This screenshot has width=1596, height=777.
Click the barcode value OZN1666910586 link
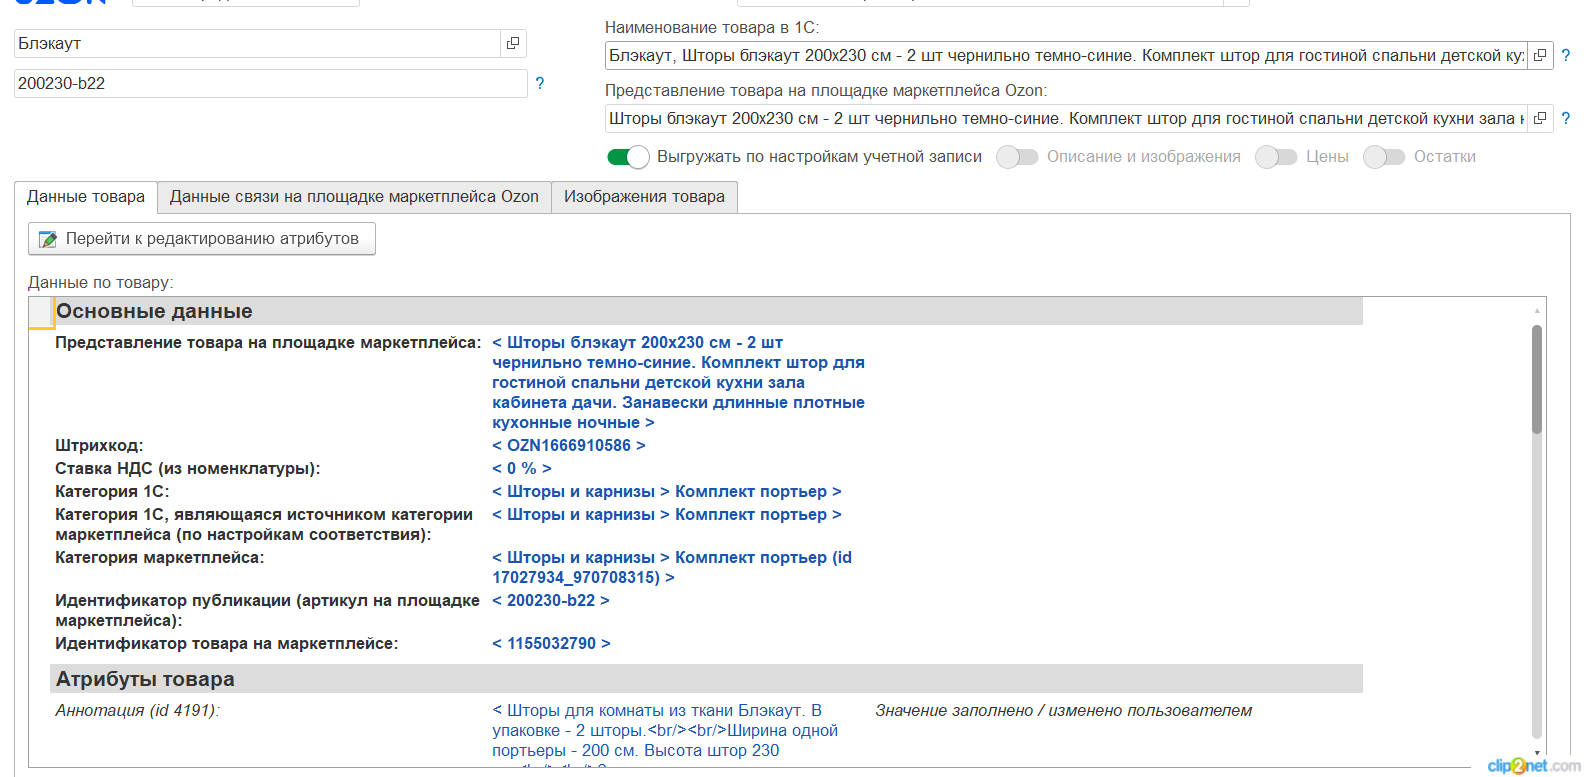[x=568, y=446]
